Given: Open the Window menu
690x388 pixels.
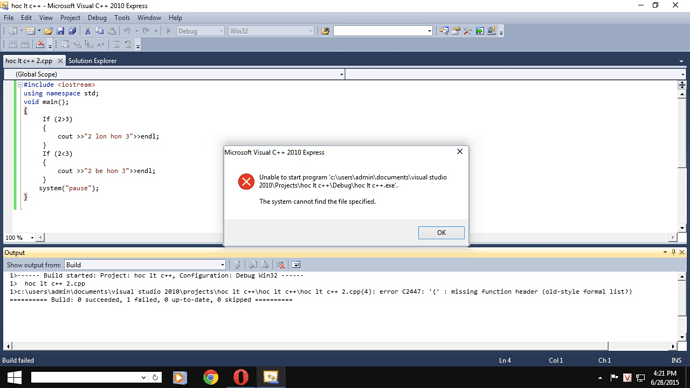Looking at the screenshot, I should (149, 18).
